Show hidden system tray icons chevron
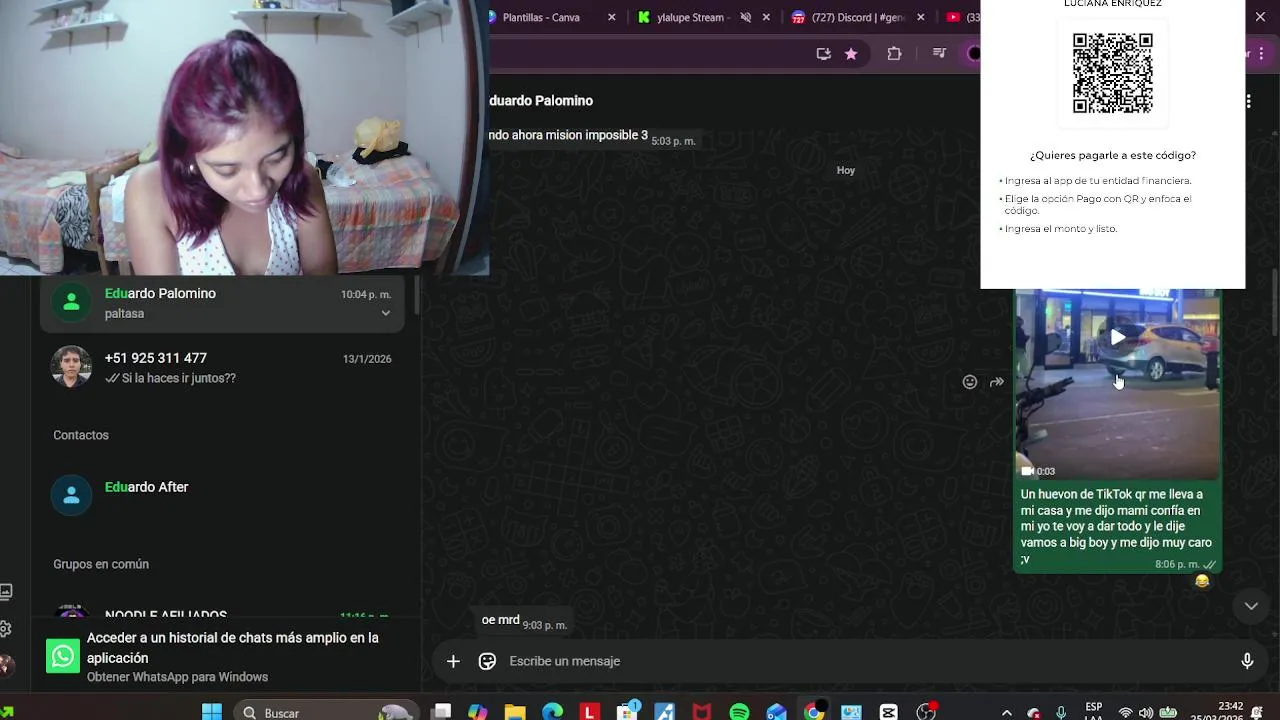Screen dimensions: 1280x720 coord(1006,713)
